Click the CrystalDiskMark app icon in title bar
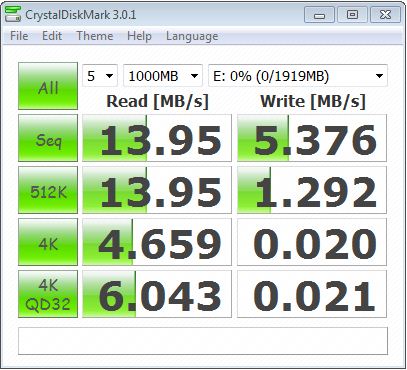Viewport: 407px width, 370px height. click(13, 14)
